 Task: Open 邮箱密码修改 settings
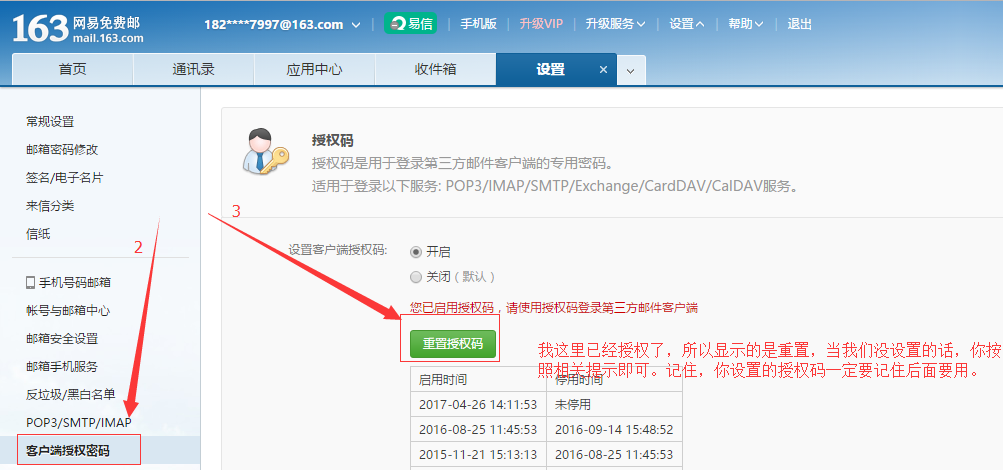[62, 150]
